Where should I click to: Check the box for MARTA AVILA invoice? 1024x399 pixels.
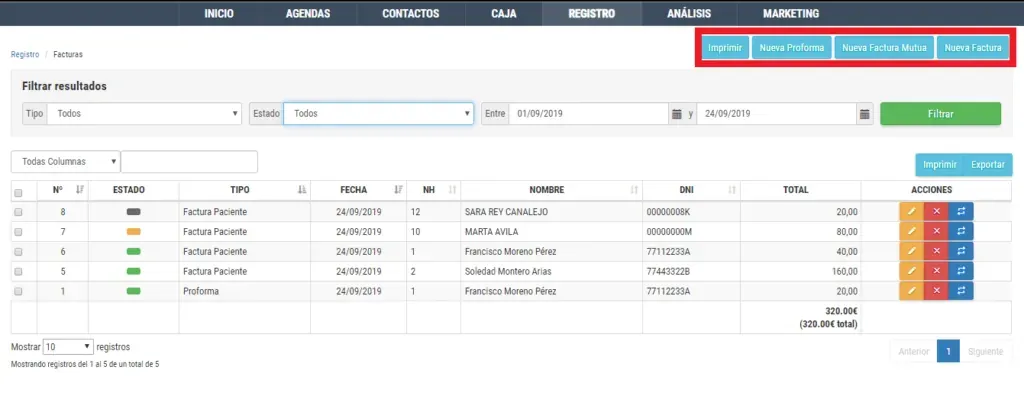(18, 232)
